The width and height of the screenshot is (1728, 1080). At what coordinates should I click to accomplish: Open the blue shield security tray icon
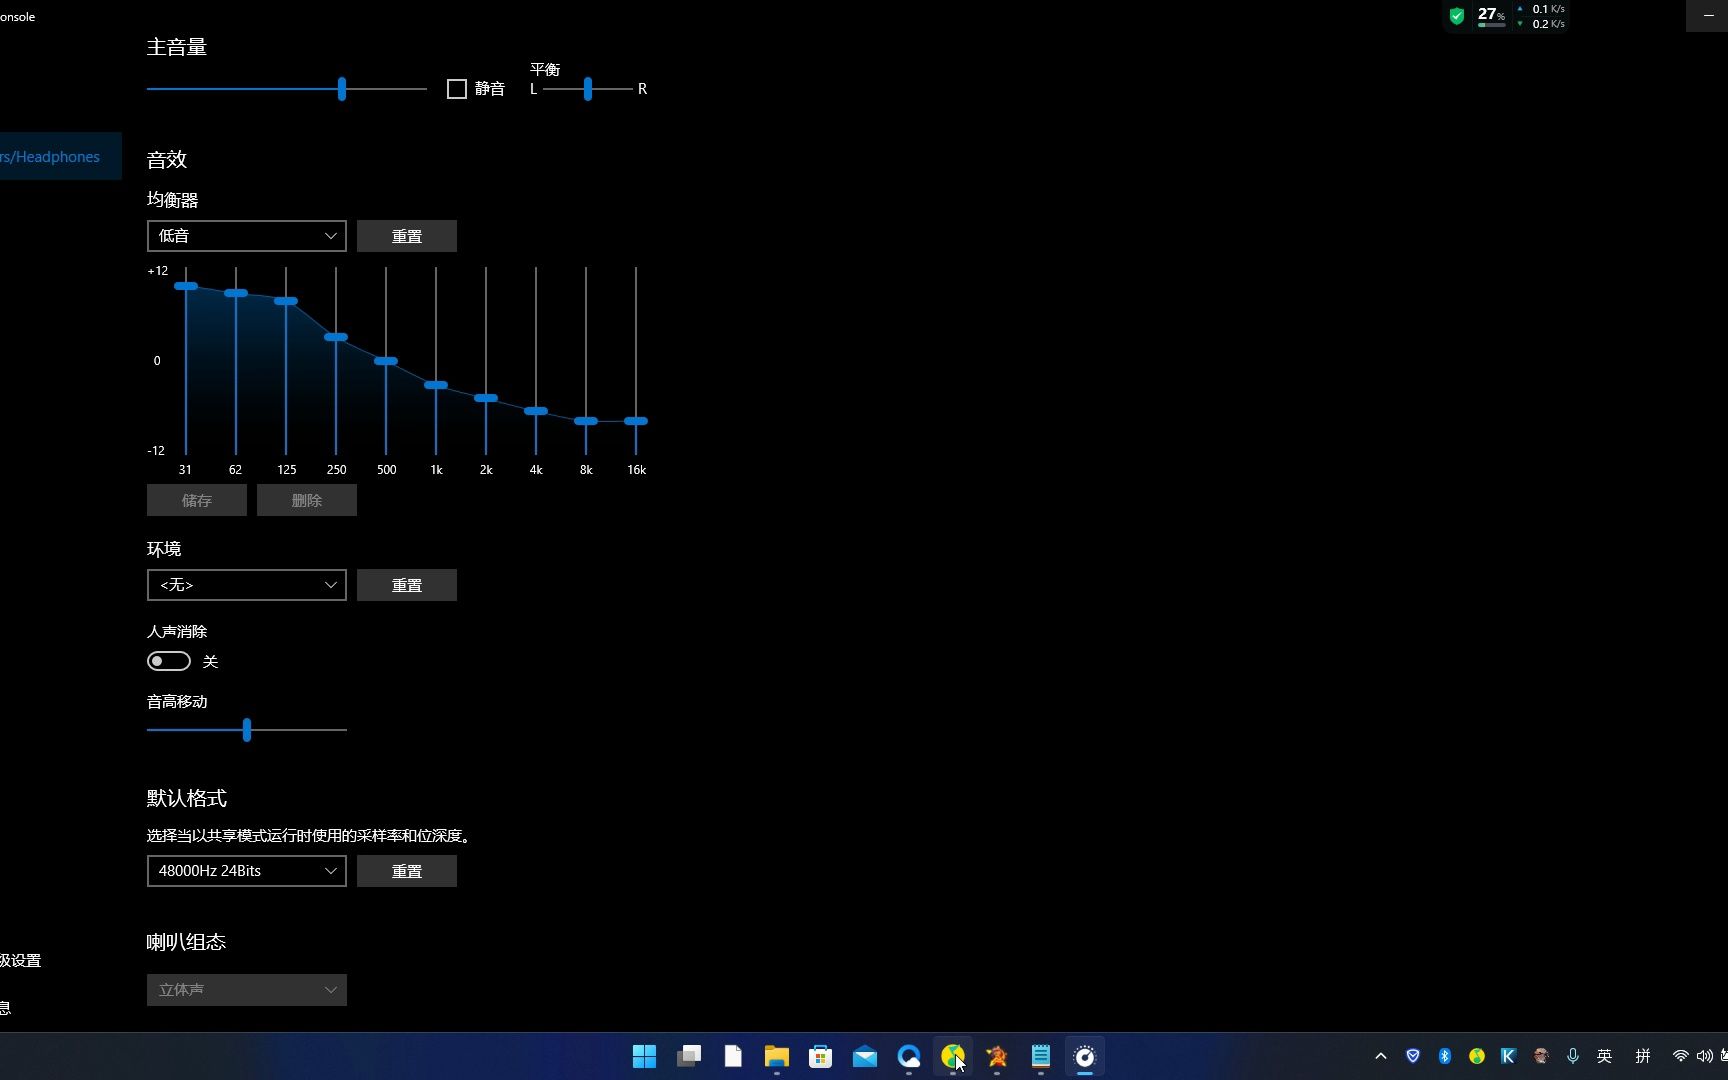click(1413, 1056)
